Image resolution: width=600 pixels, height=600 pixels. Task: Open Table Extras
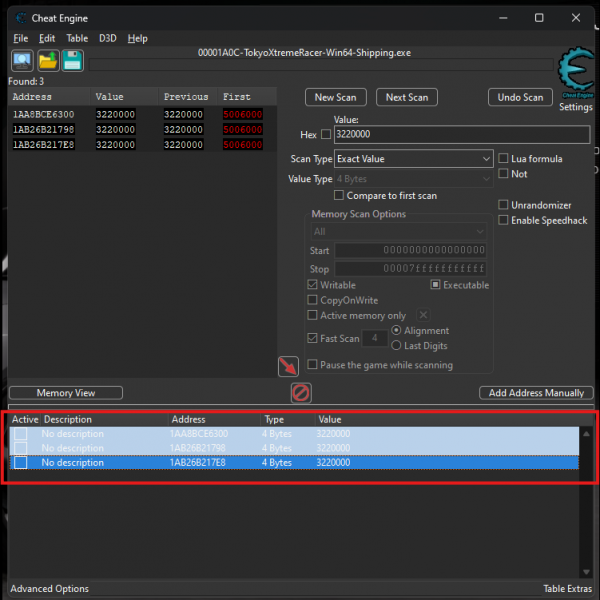(x=567, y=589)
